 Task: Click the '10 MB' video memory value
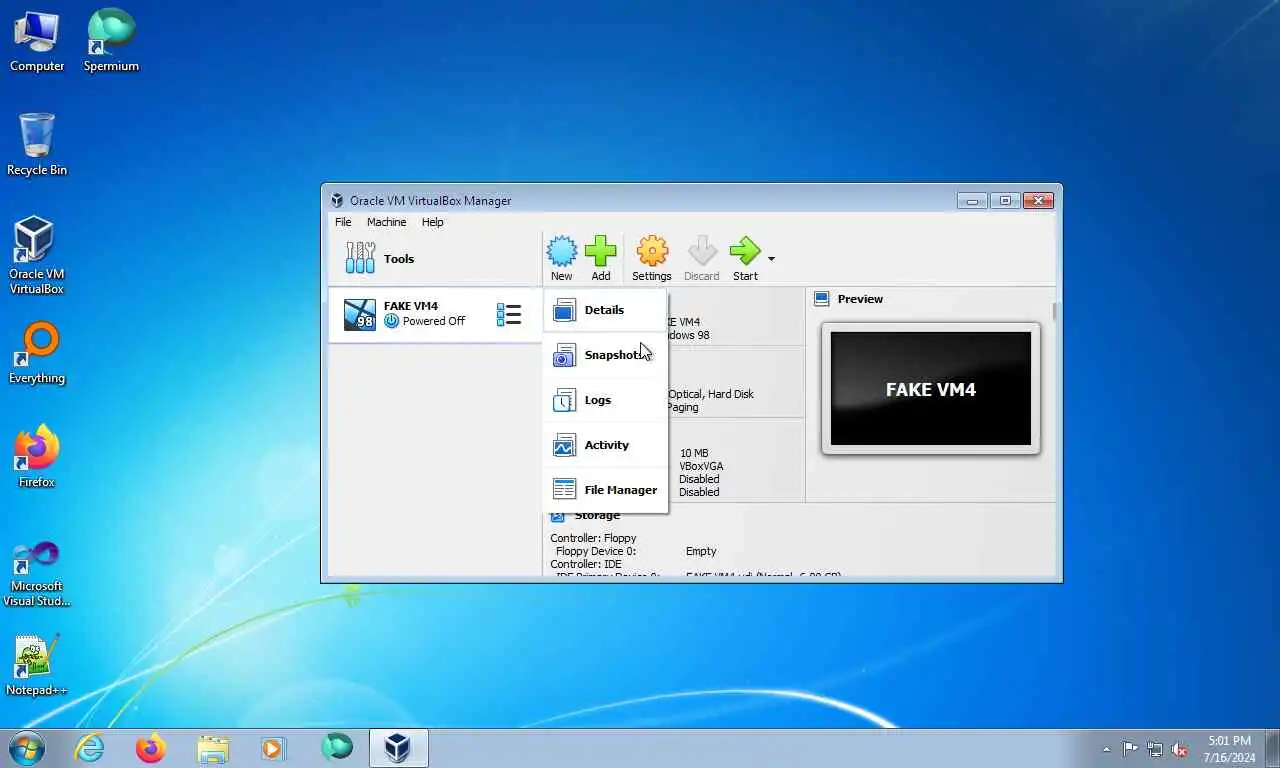(693, 453)
